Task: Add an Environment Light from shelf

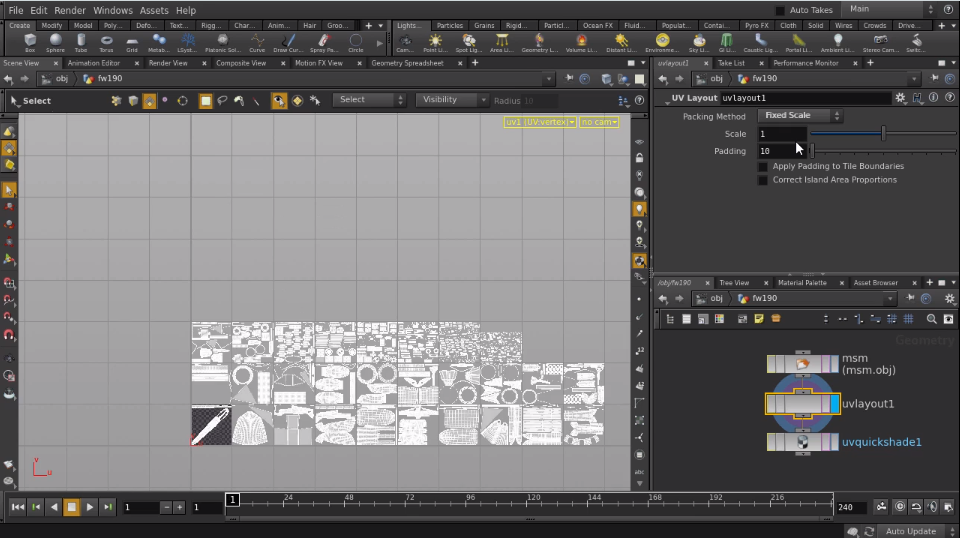Action: coord(662,43)
